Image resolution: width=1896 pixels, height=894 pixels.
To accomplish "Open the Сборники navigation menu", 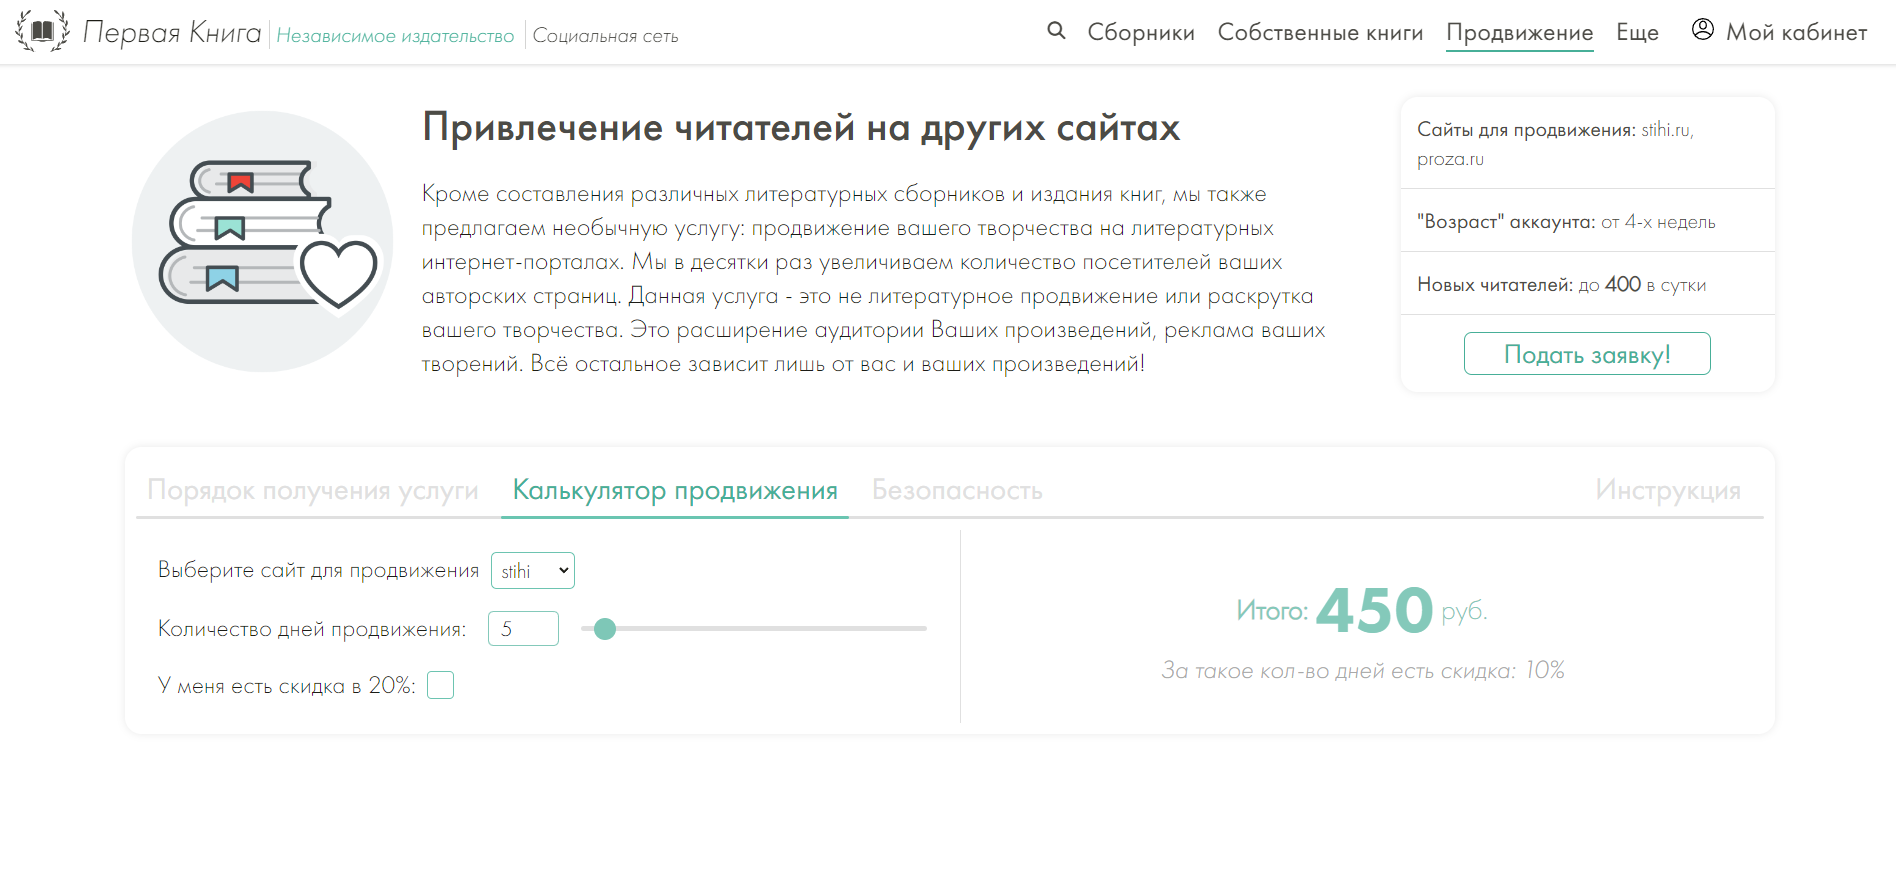I will coord(1141,33).
